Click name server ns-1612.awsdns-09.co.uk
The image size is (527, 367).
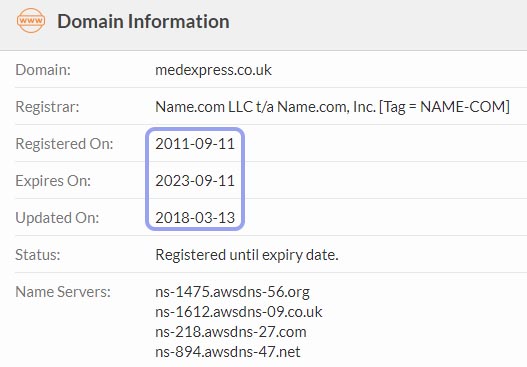click(x=239, y=312)
